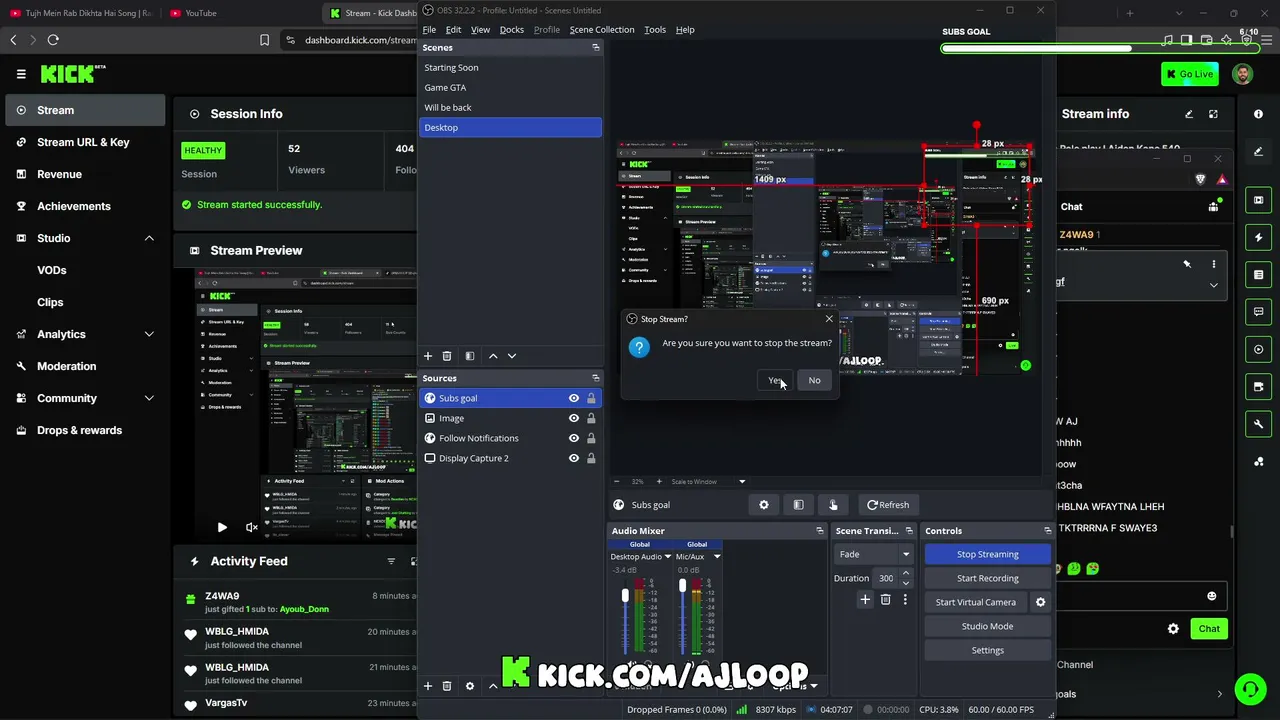This screenshot has width=1280, height=720.
Task: Expand the Community section in Kick sidebar
Action: click(149, 398)
